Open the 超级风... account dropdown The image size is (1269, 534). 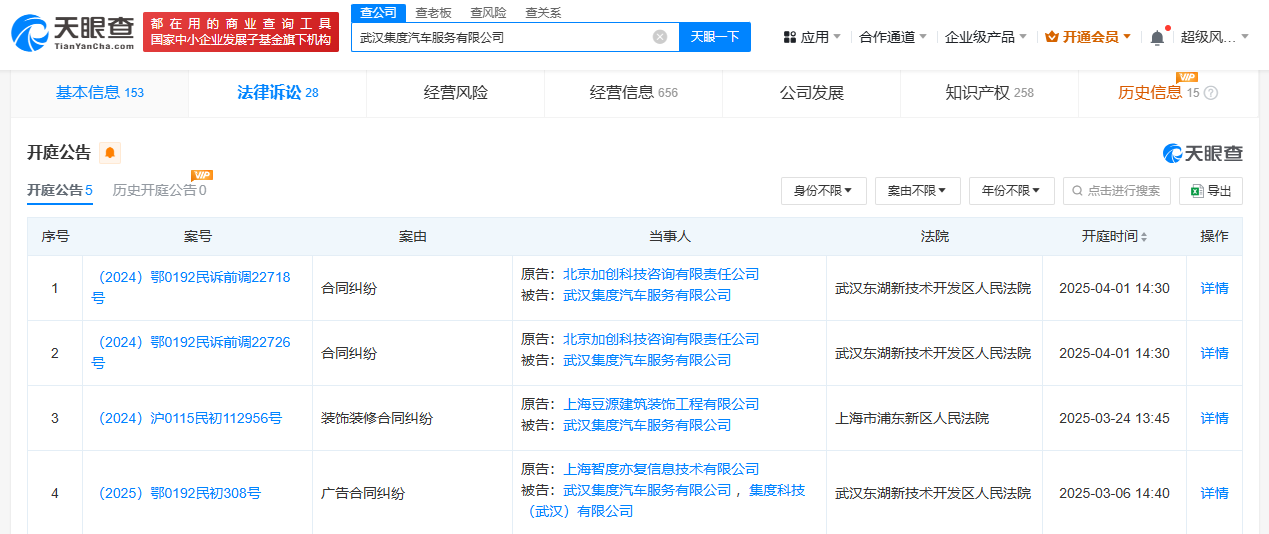1215,37
